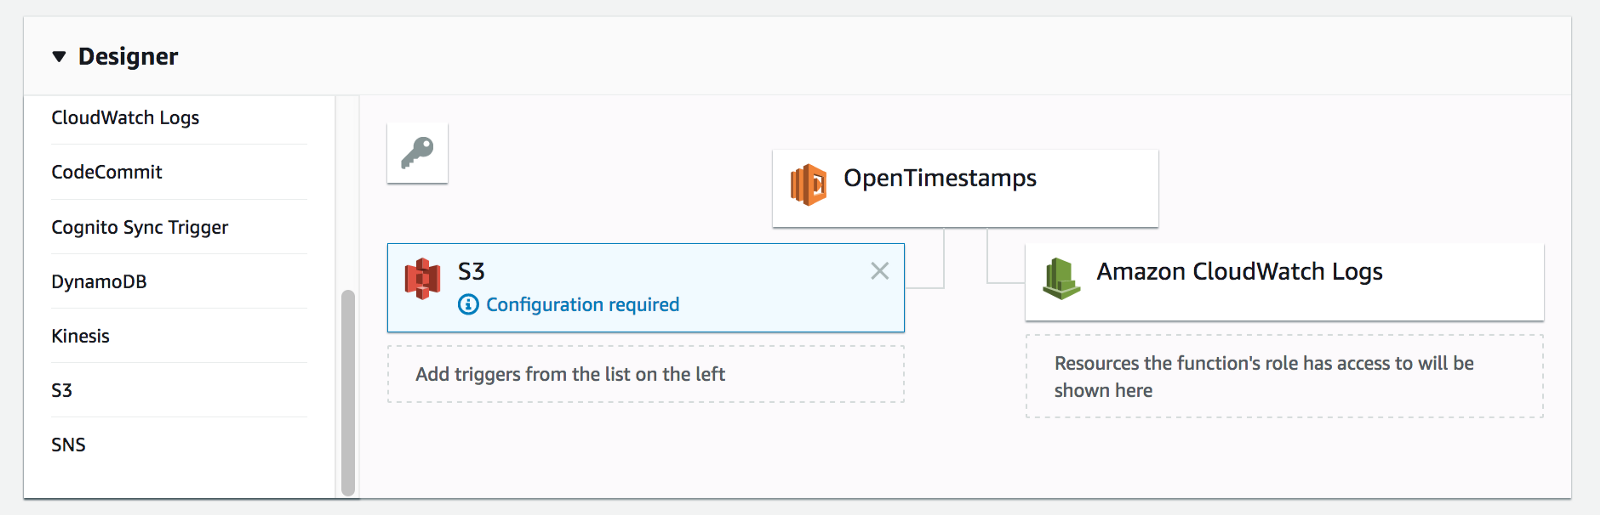Viewport: 1600px width, 515px height.
Task: Collapse the Designer section triangle
Action: coord(59,57)
